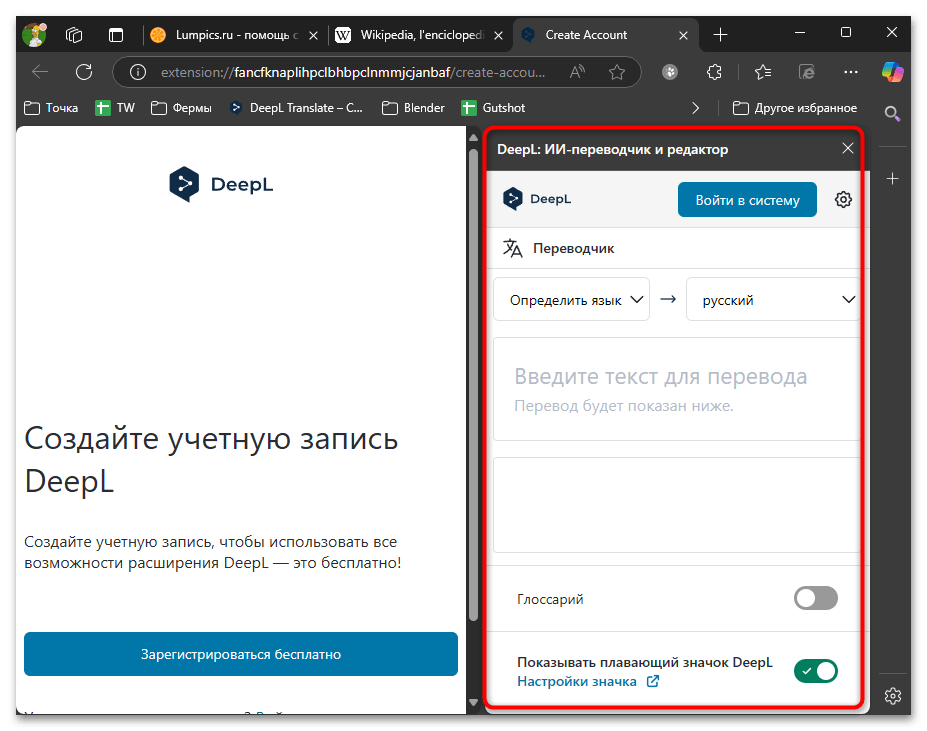Launch Copilot from the toolbar
927x731 pixels.
click(892, 72)
